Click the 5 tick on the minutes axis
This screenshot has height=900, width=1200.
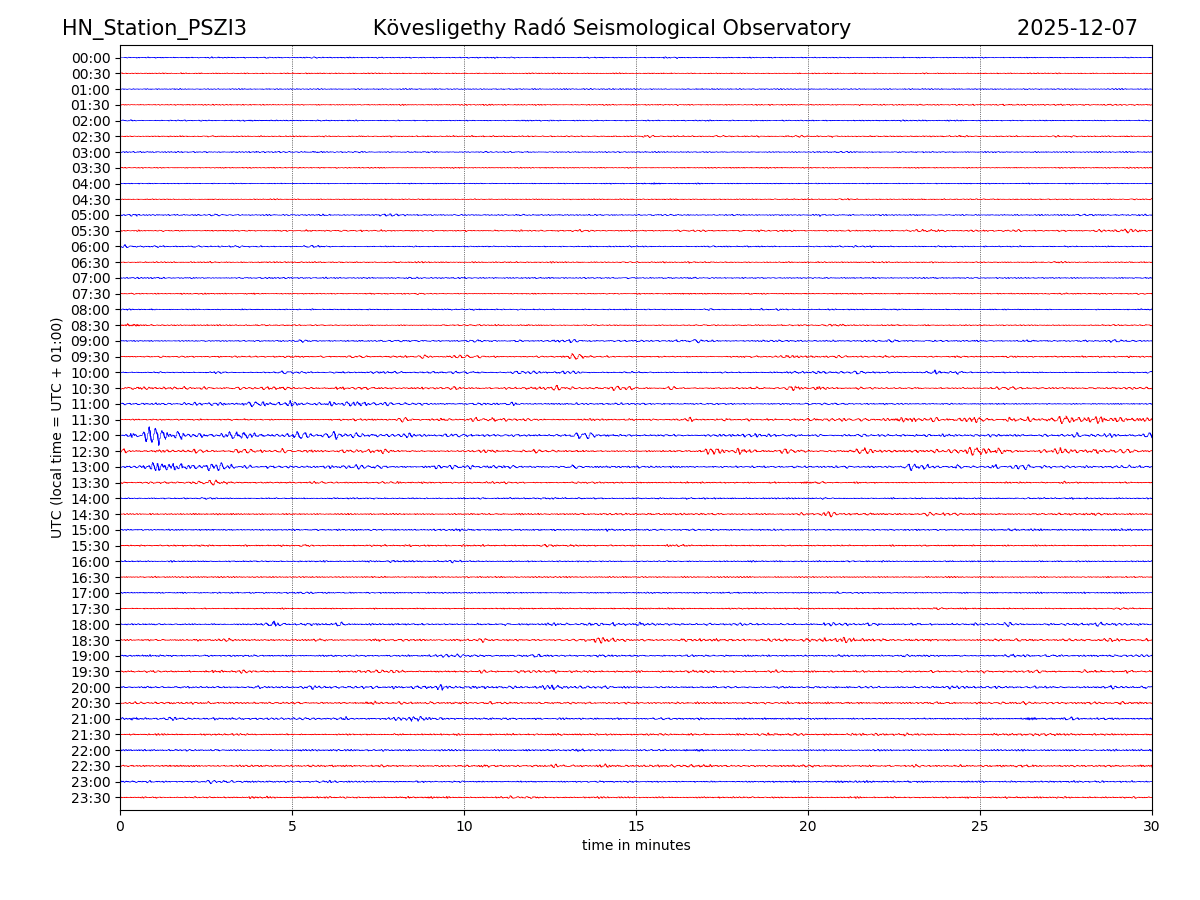[292, 827]
